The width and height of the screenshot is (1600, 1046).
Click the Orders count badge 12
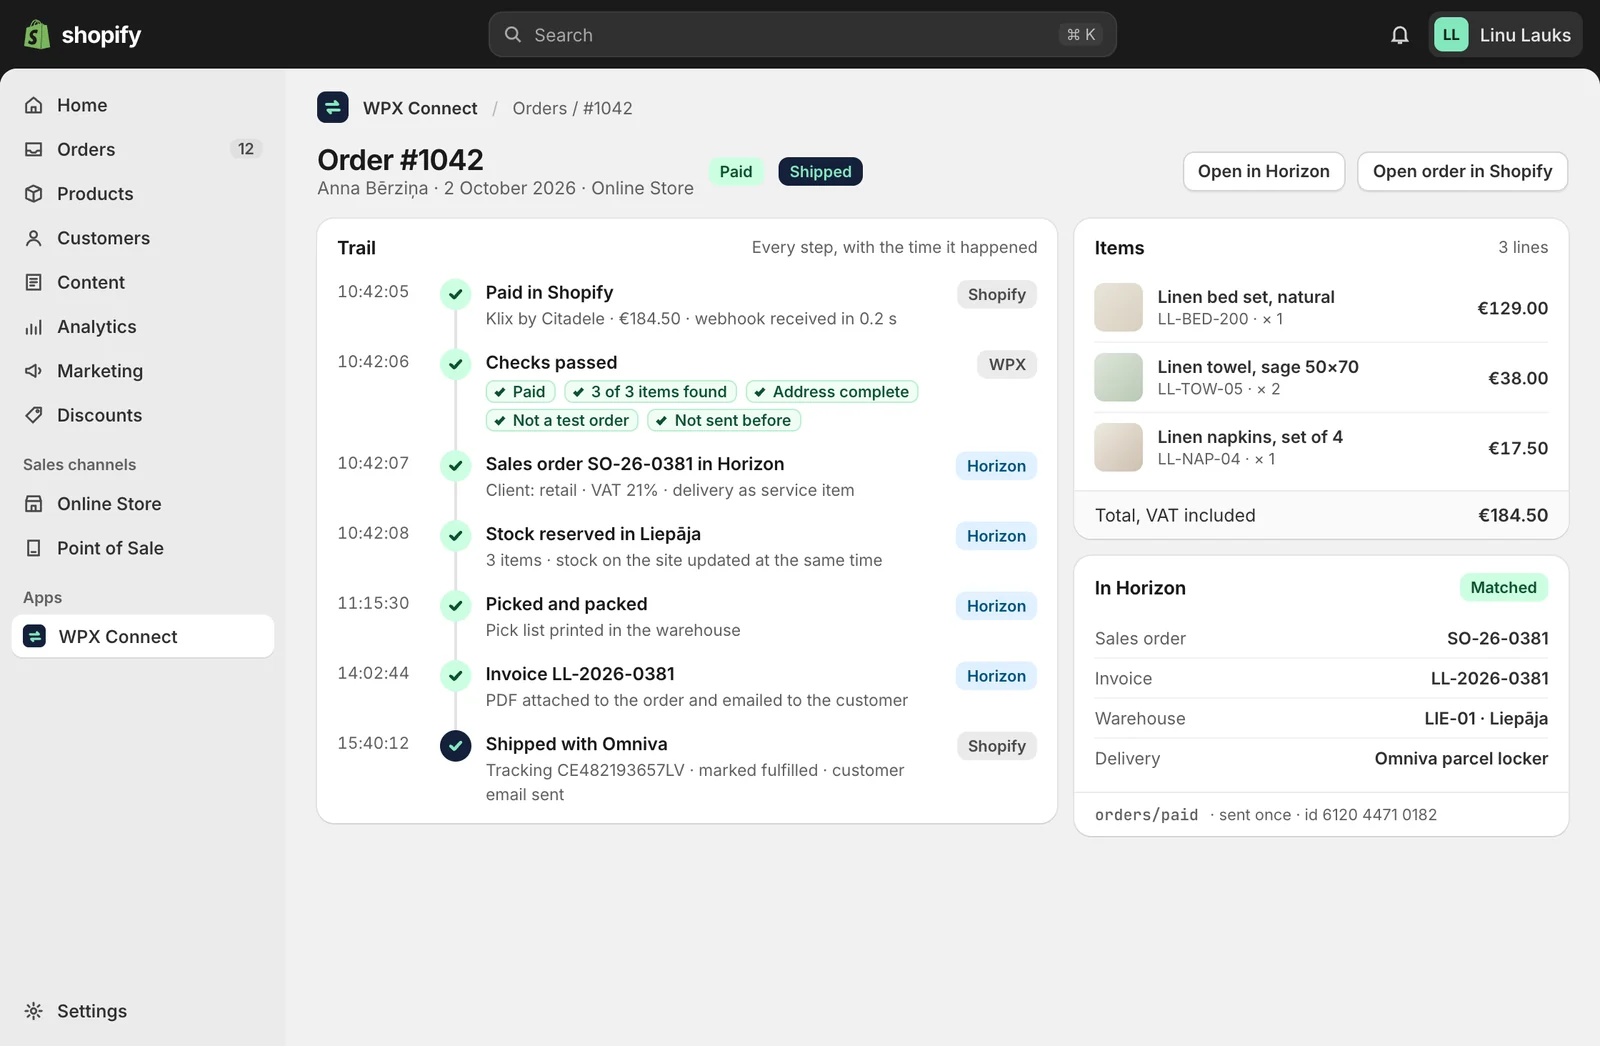click(246, 149)
